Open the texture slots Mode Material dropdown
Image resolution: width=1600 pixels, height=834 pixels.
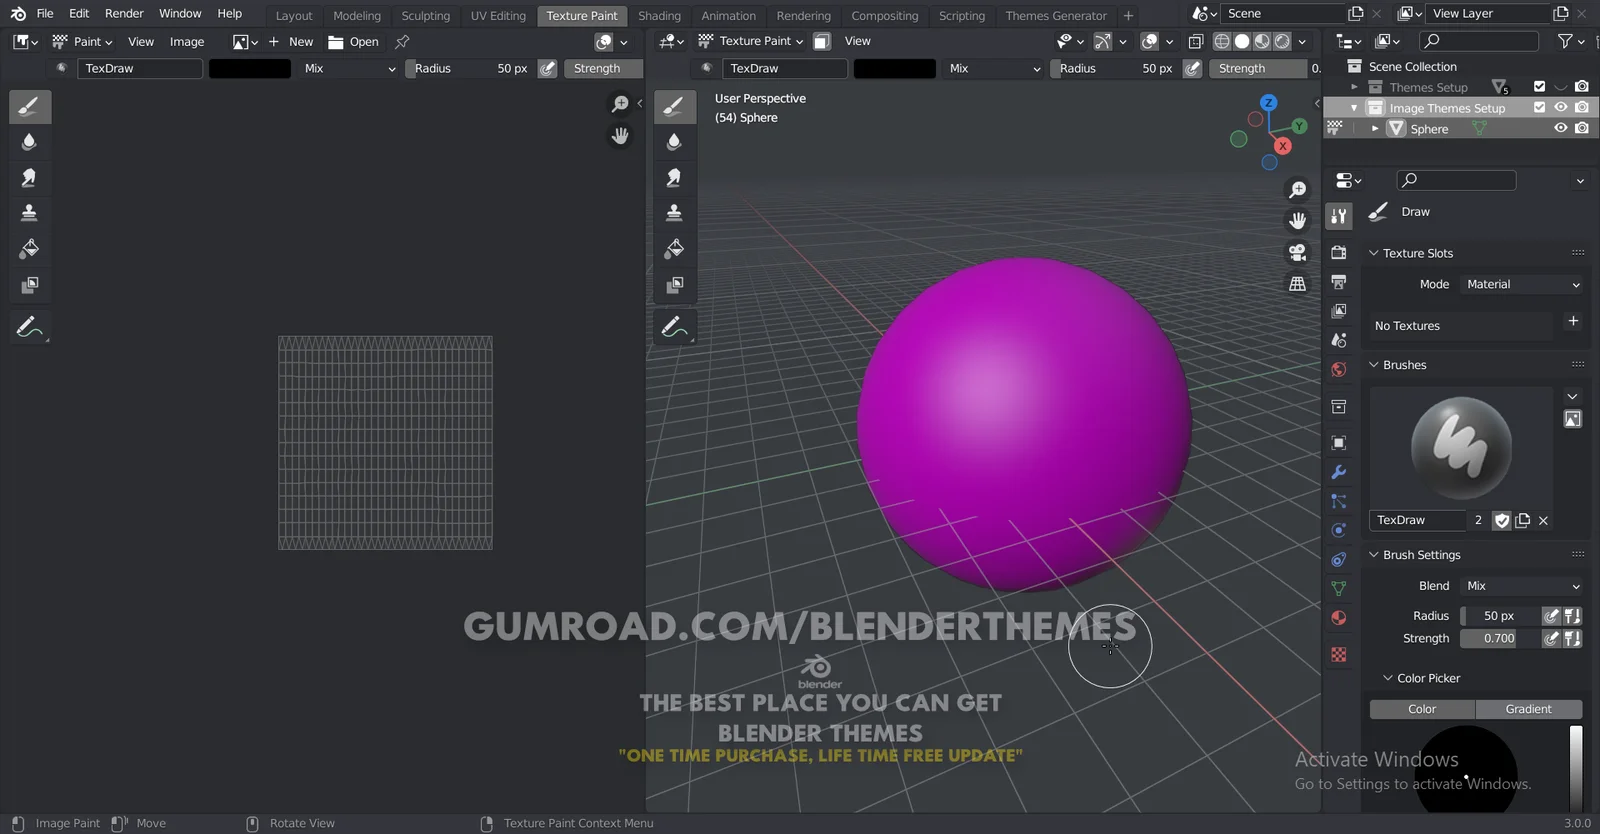(1522, 284)
